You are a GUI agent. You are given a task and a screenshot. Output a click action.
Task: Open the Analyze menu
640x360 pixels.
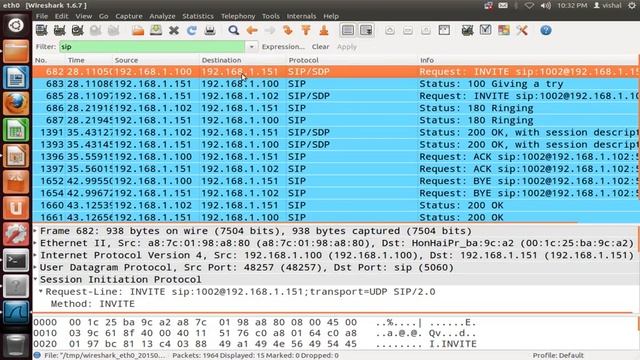point(162,16)
